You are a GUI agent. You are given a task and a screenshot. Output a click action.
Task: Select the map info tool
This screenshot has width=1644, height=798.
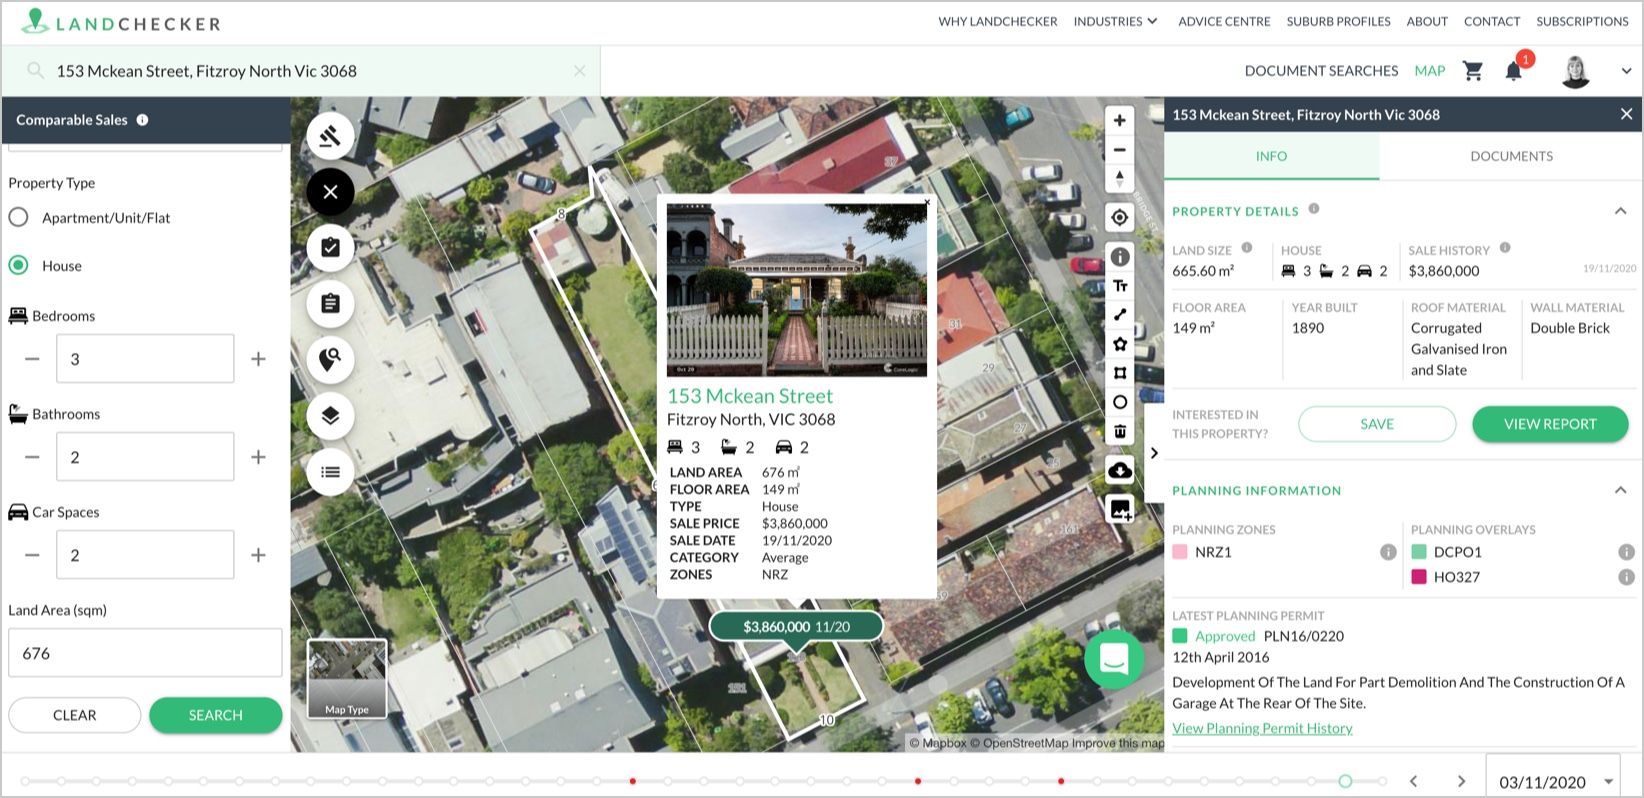click(x=1120, y=257)
